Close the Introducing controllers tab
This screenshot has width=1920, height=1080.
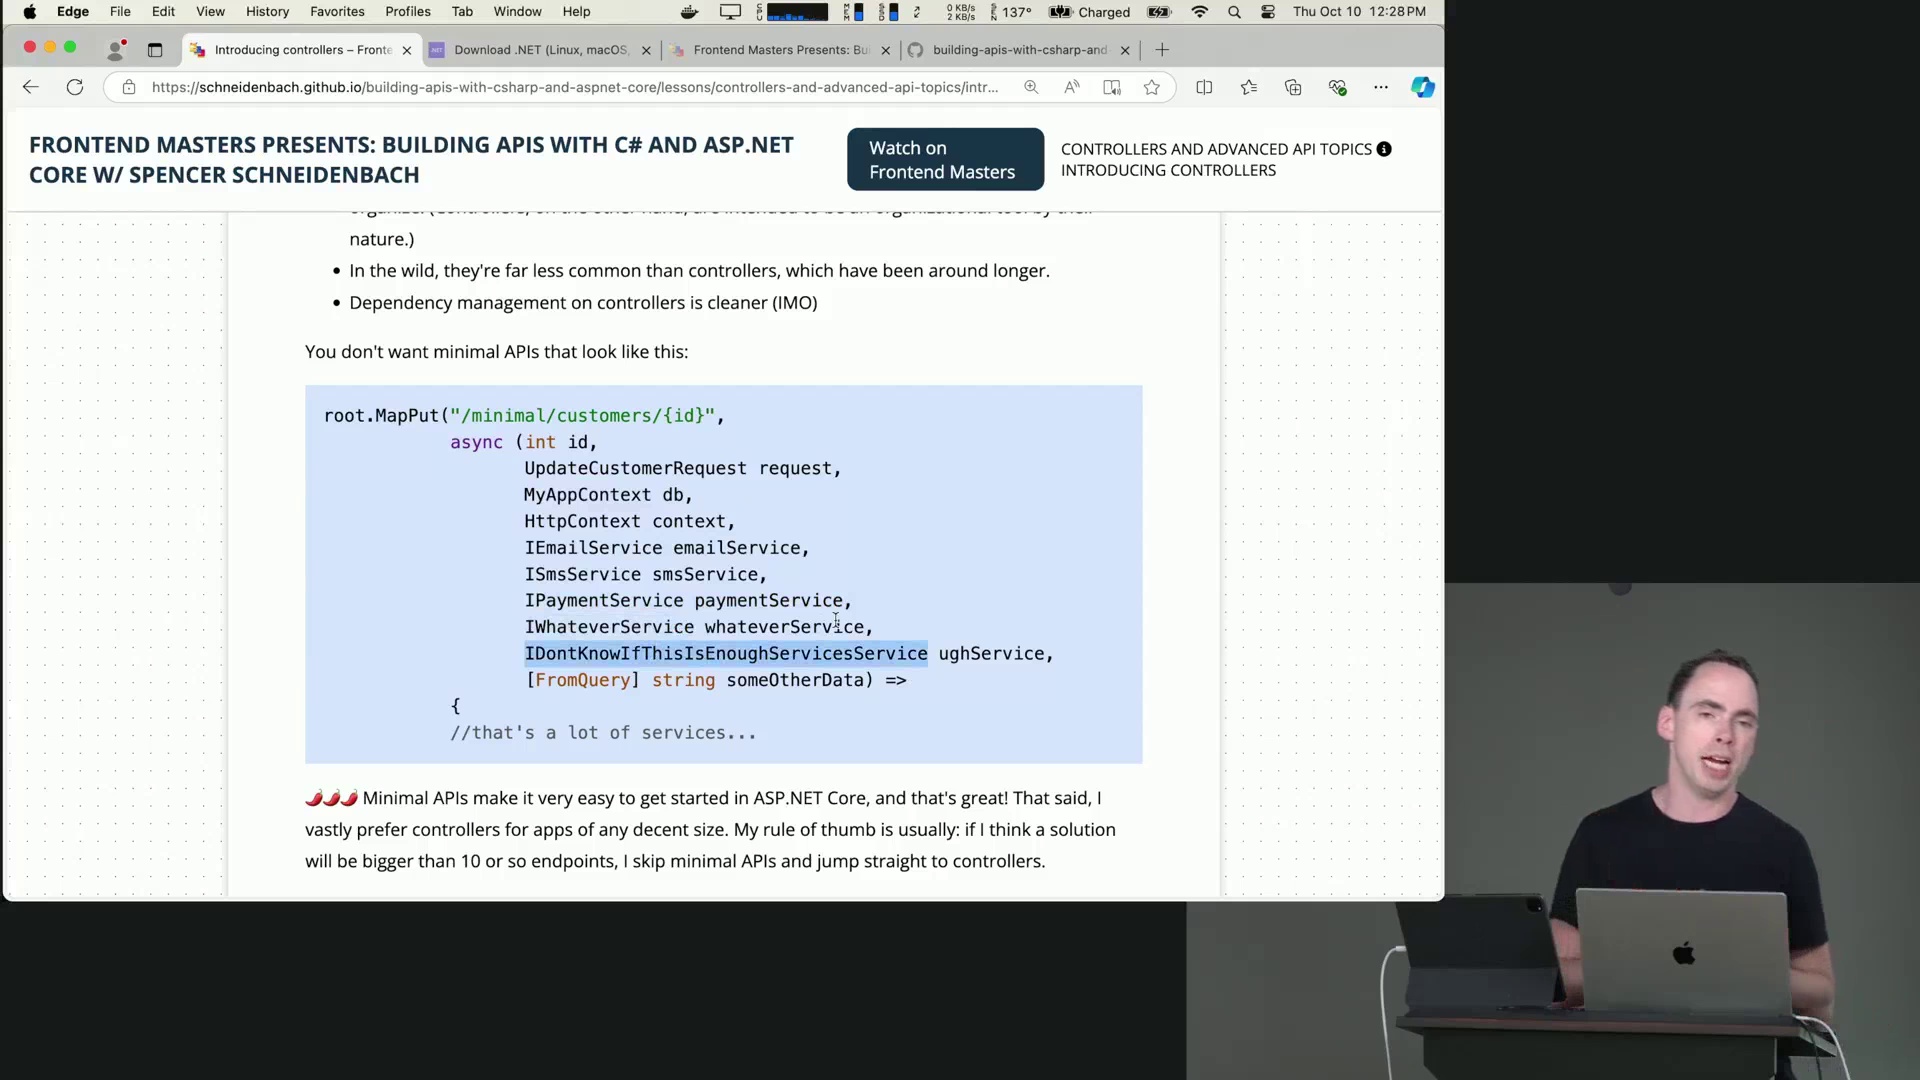coord(407,50)
